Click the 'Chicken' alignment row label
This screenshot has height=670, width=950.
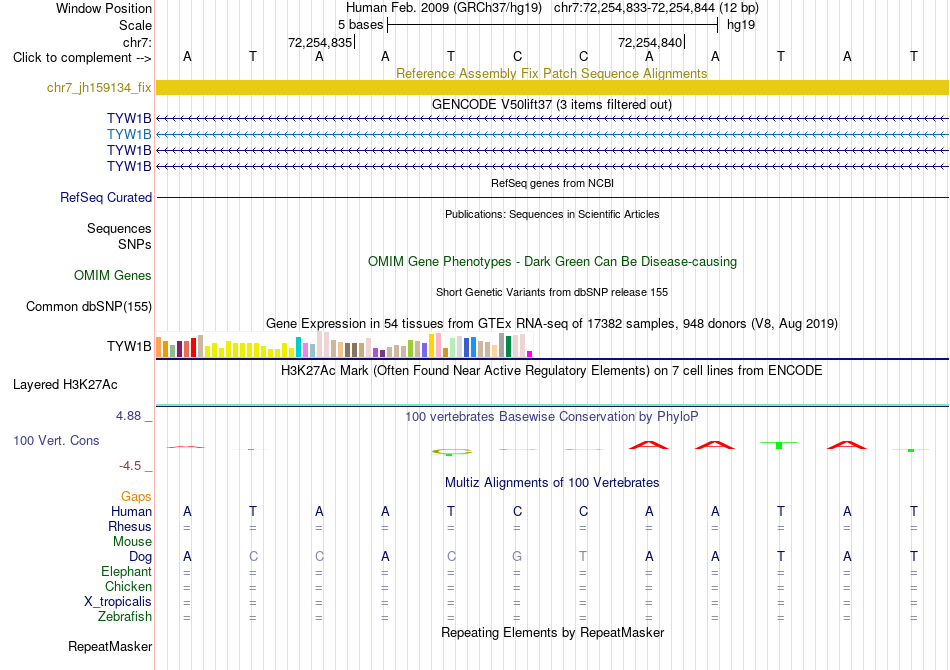point(128,586)
